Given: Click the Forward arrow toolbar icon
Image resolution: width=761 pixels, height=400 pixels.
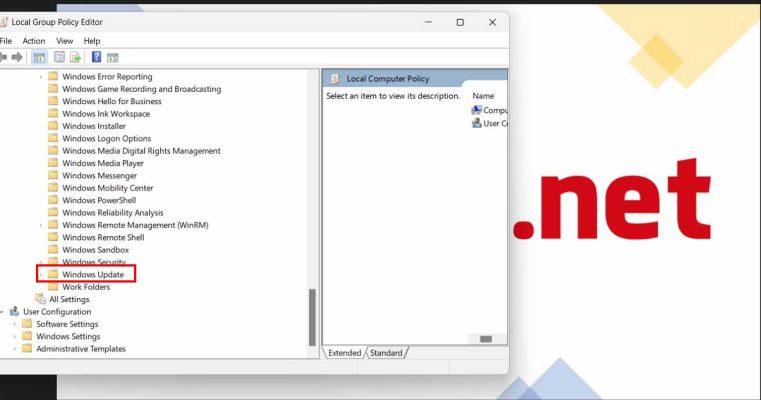Looking at the screenshot, I should [x=17, y=57].
